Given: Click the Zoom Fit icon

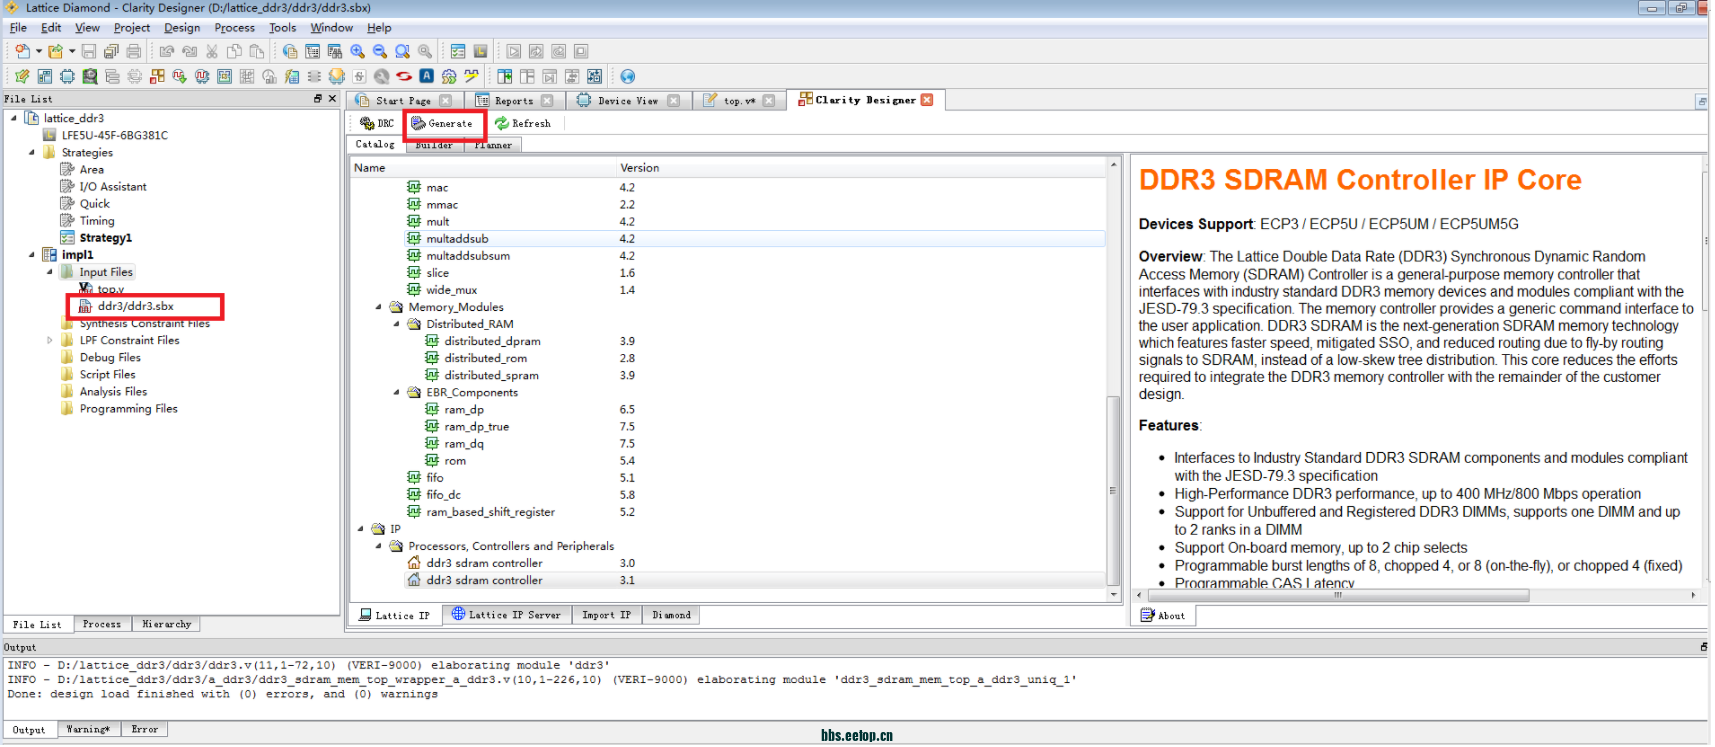Looking at the screenshot, I should [x=402, y=51].
